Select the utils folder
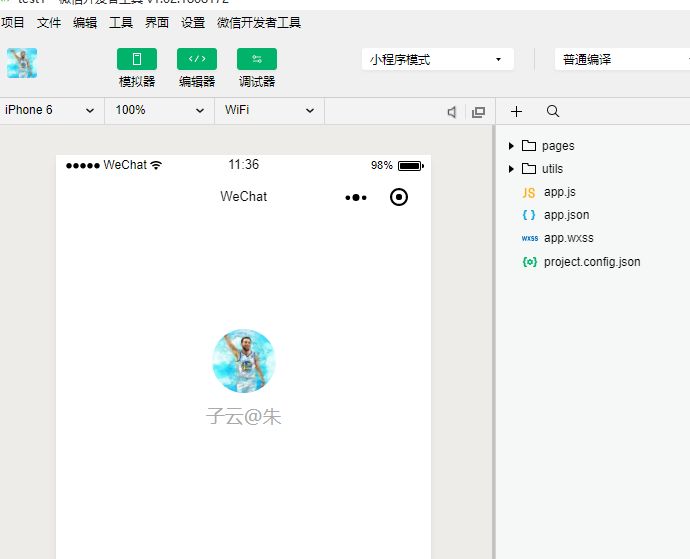Viewport: 690px width, 559px height. [552, 169]
